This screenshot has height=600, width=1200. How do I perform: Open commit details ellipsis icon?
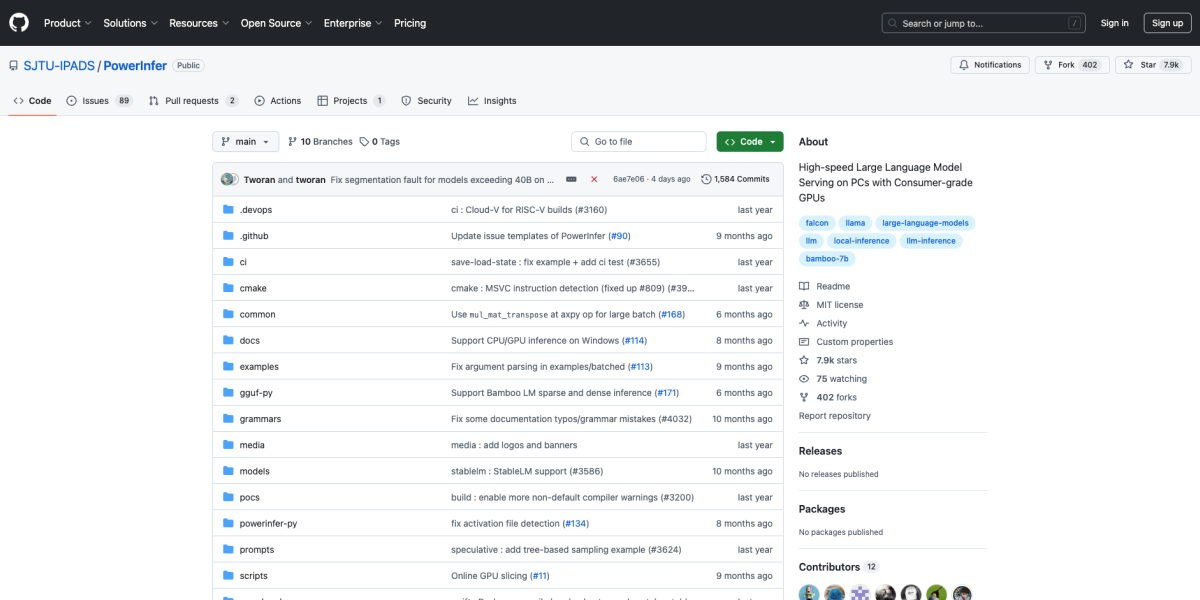[571, 179]
